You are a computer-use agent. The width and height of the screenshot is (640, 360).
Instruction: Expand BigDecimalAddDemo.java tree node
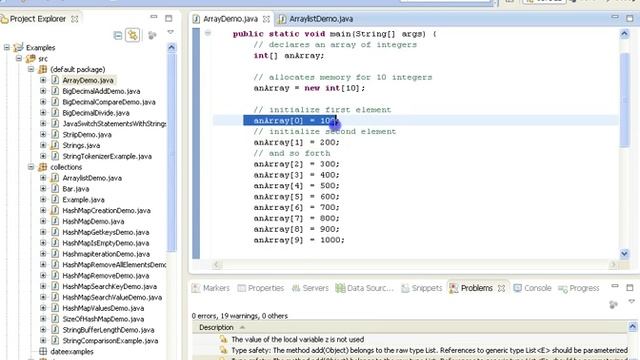tap(43, 91)
